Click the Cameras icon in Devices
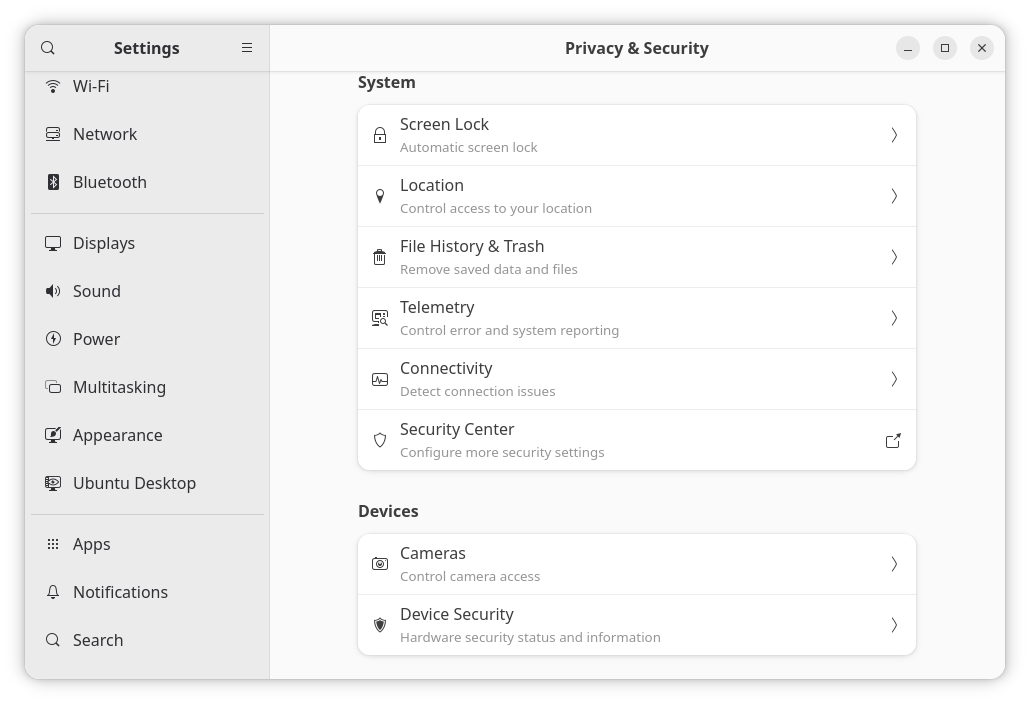This screenshot has width=1030, height=704. [380, 564]
